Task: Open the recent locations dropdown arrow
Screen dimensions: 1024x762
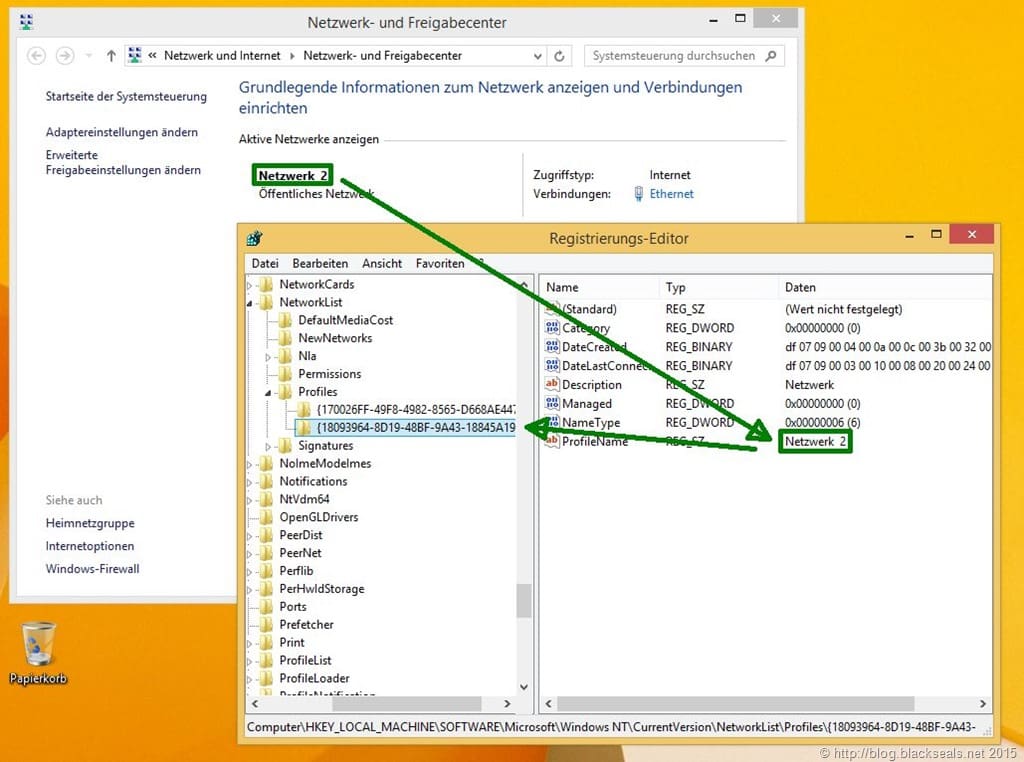Action: [89, 56]
